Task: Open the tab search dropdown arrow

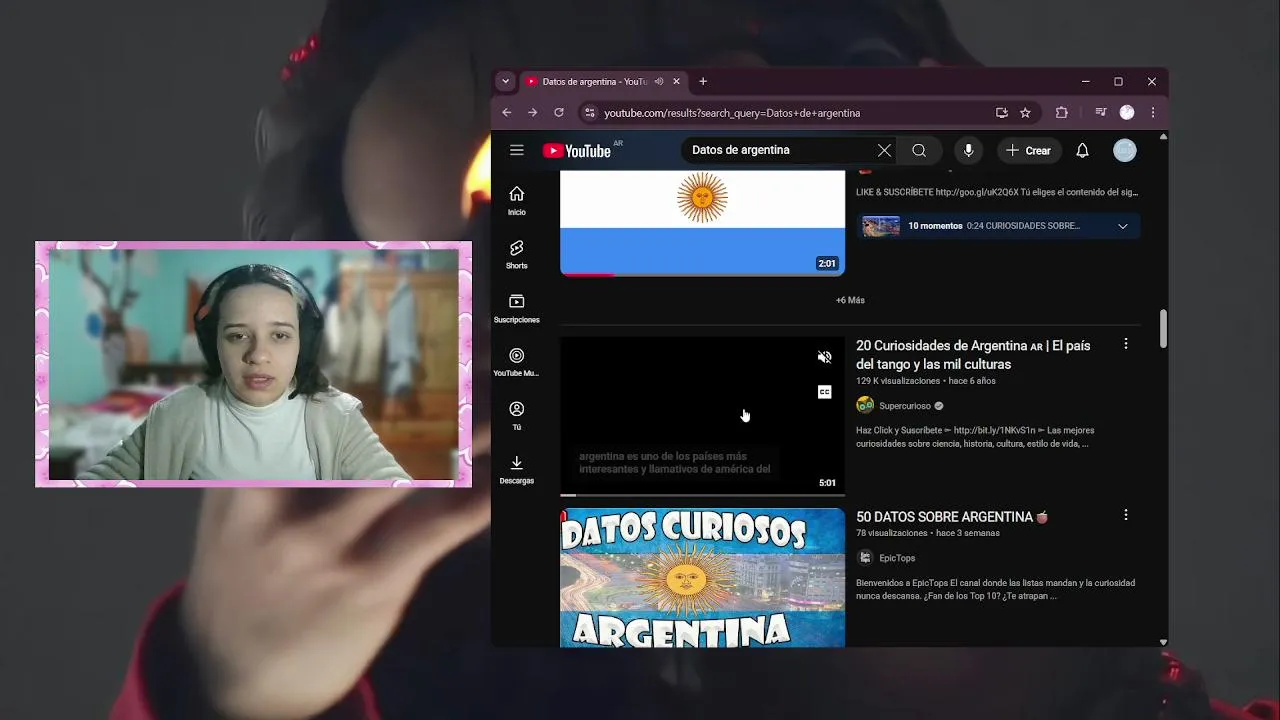Action: (x=505, y=81)
